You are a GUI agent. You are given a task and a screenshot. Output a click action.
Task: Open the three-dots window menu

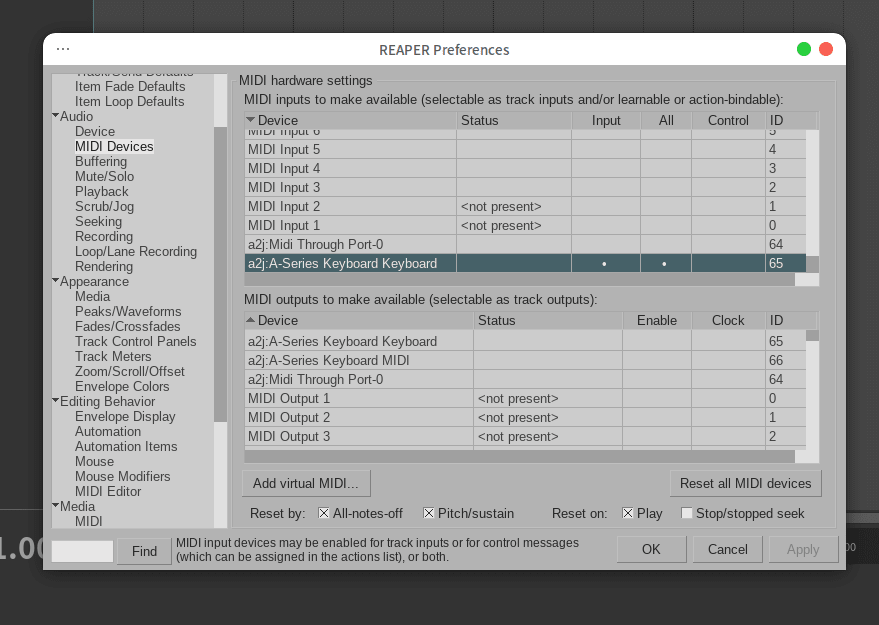pyautogui.click(x=63, y=49)
